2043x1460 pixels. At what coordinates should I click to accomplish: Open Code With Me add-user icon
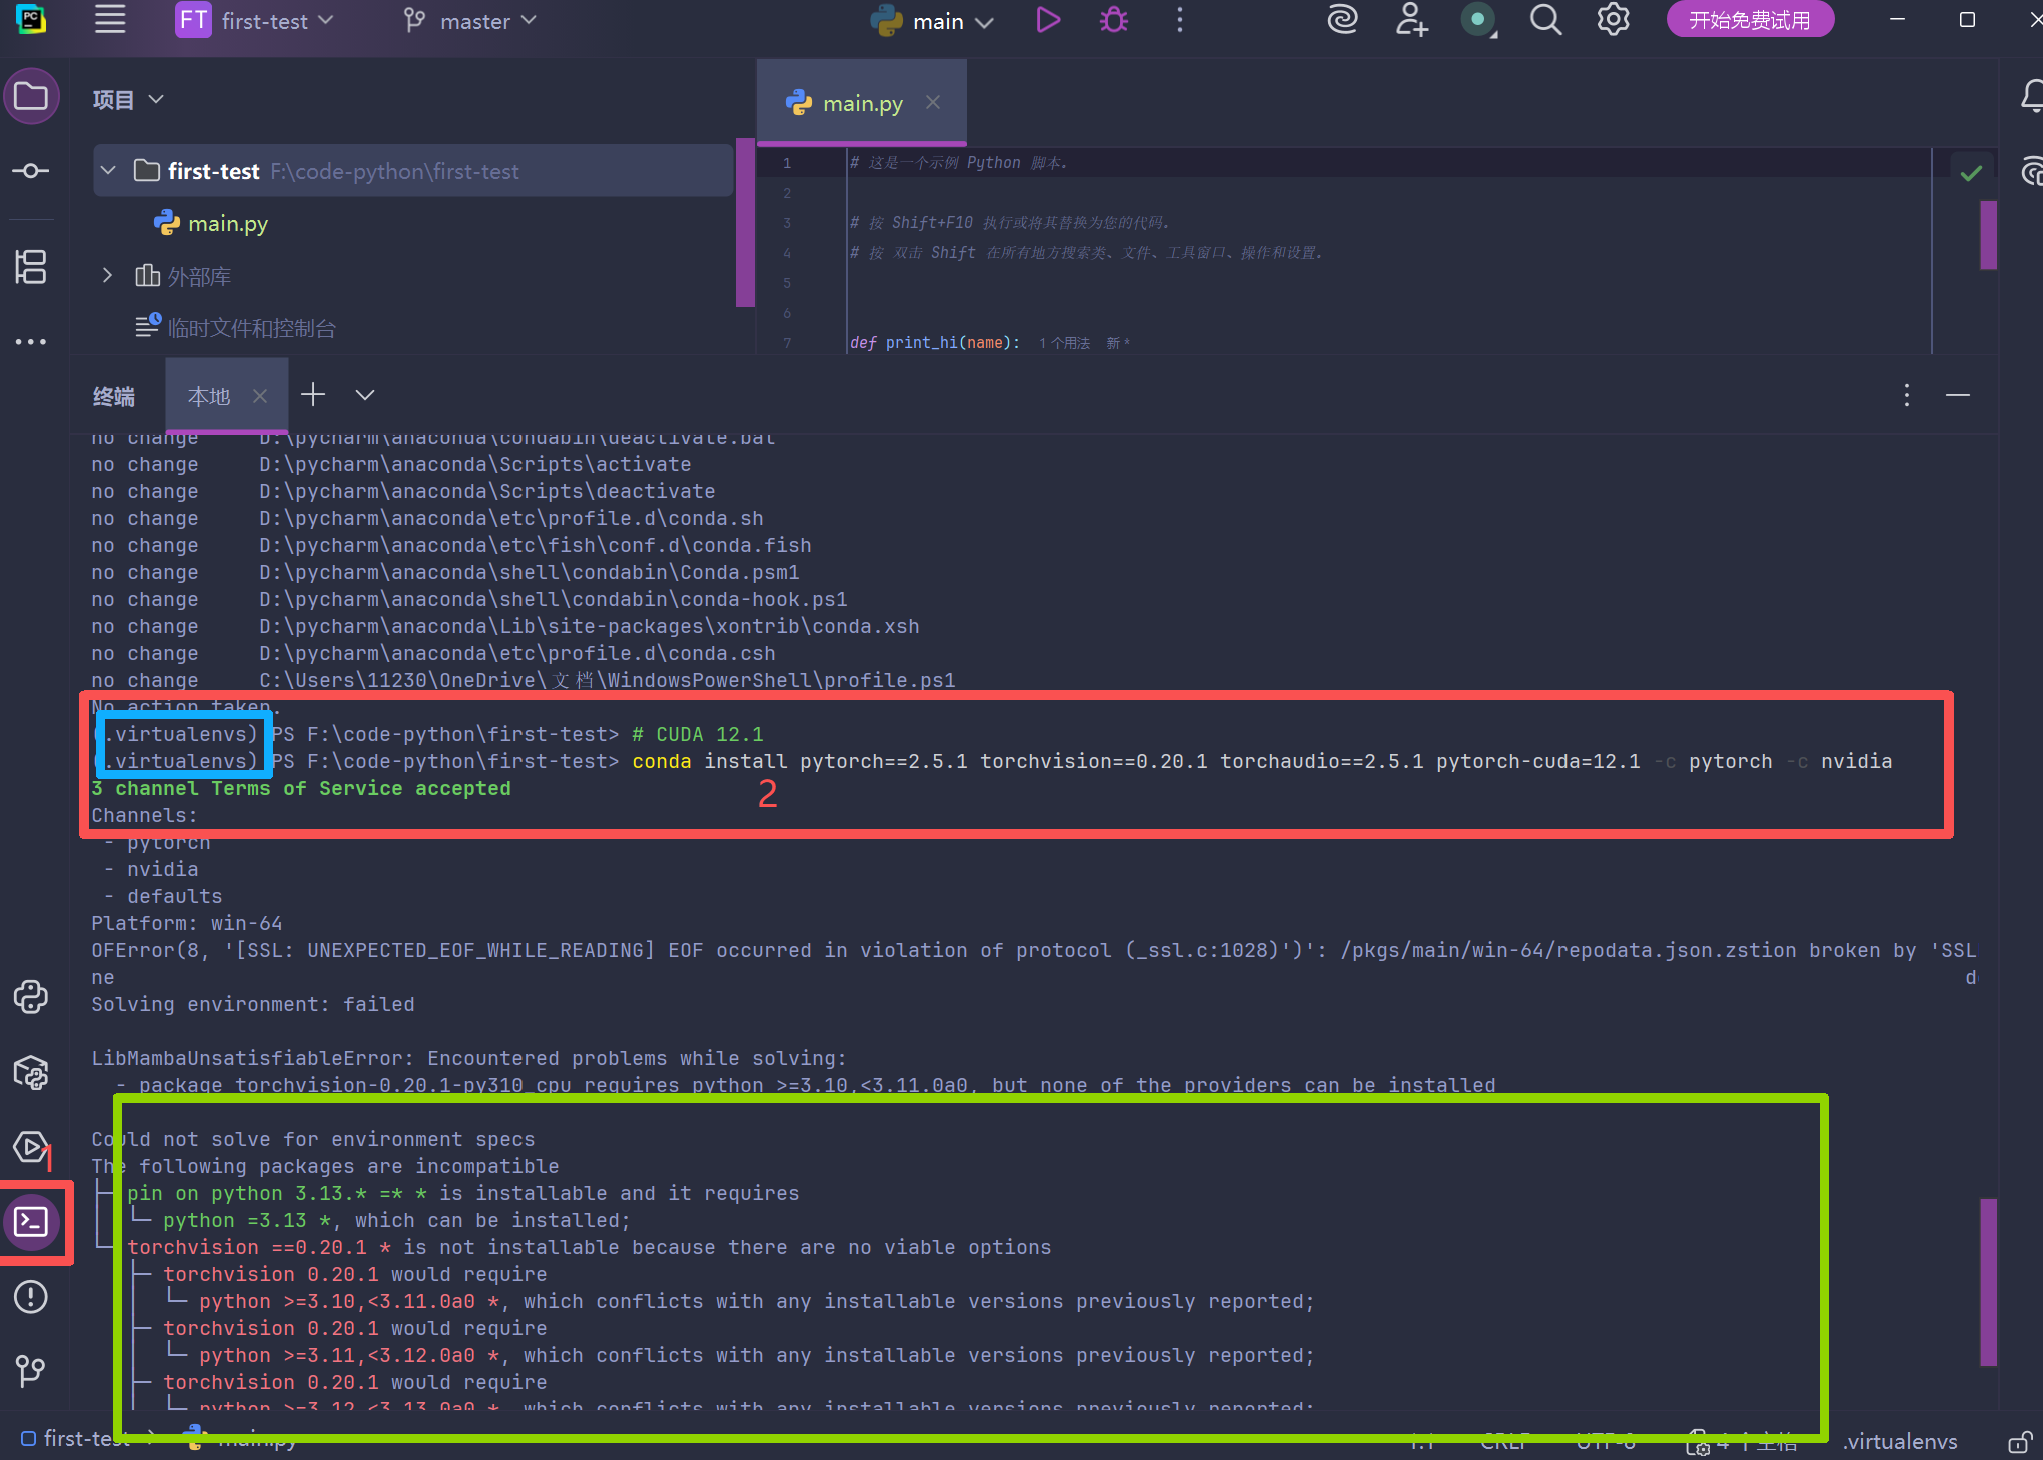click(x=1411, y=20)
